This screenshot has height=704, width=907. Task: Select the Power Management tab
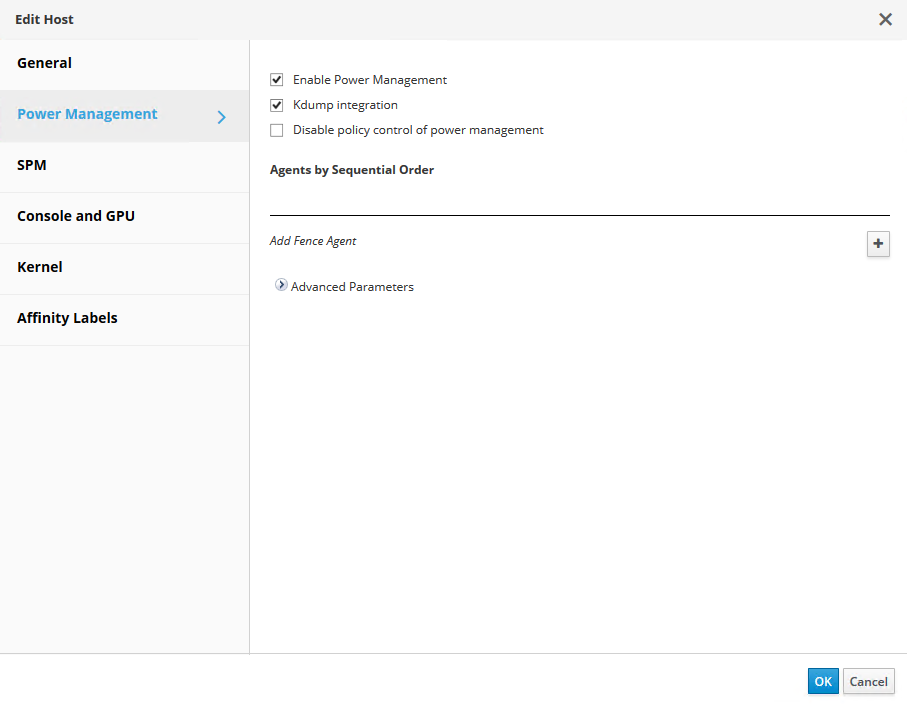tap(87, 114)
